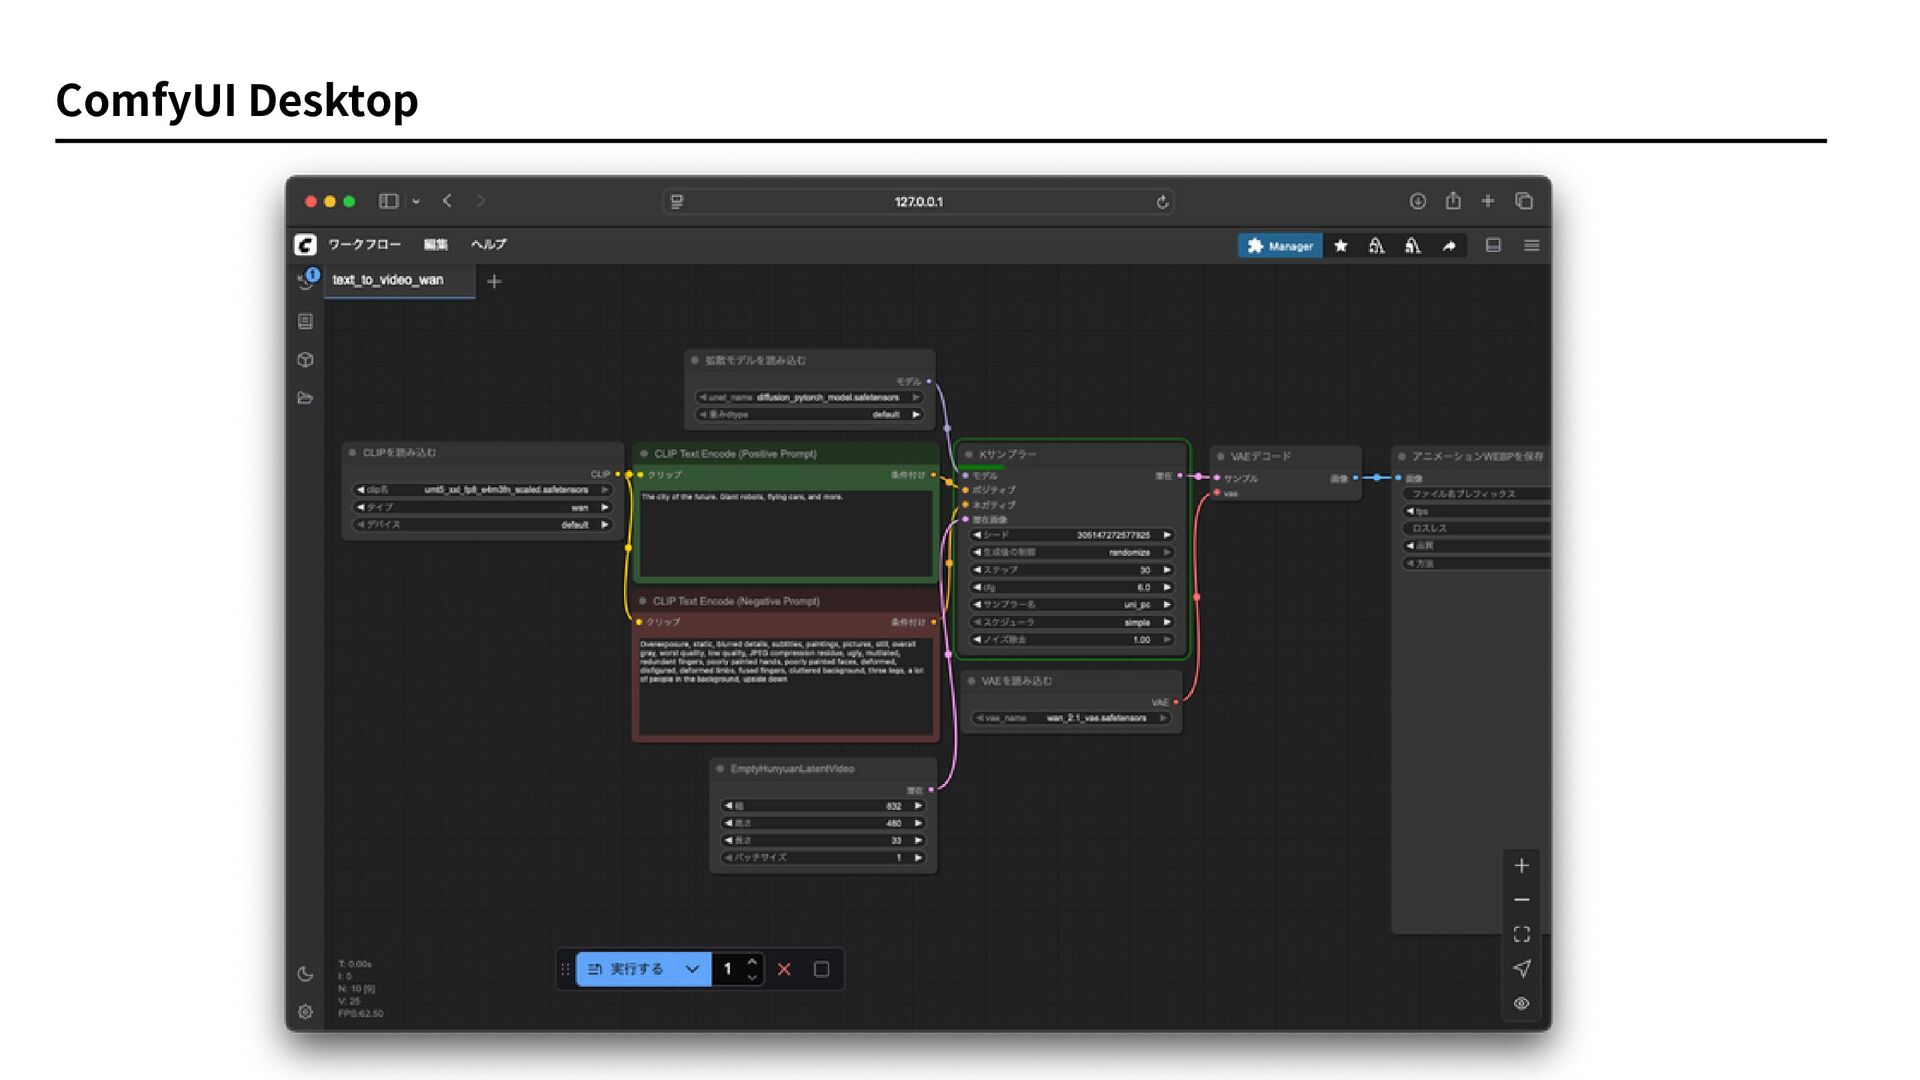Click the ComfyUI logo icon
The height and width of the screenshot is (1080, 1920).
click(x=305, y=245)
